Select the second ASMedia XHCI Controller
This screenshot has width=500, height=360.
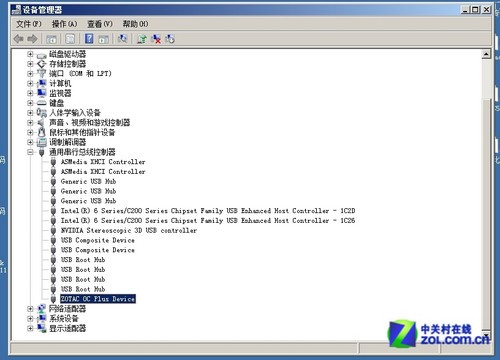click(x=103, y=172)
